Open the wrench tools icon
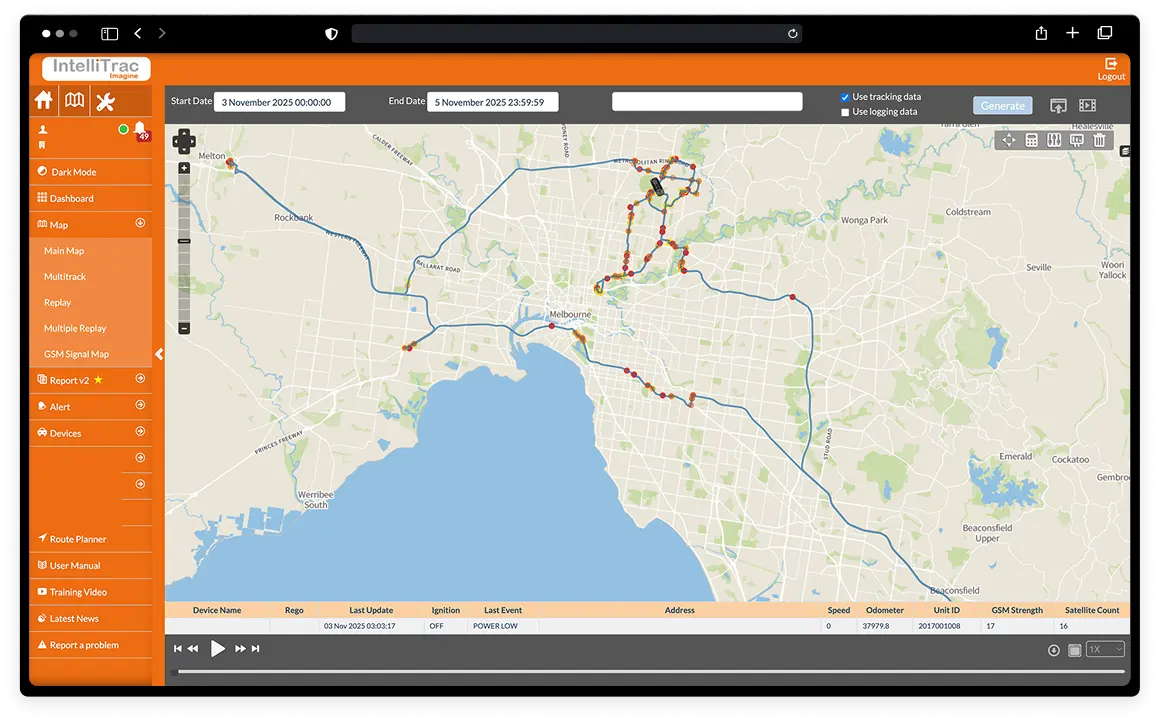 tap(105, 101)
